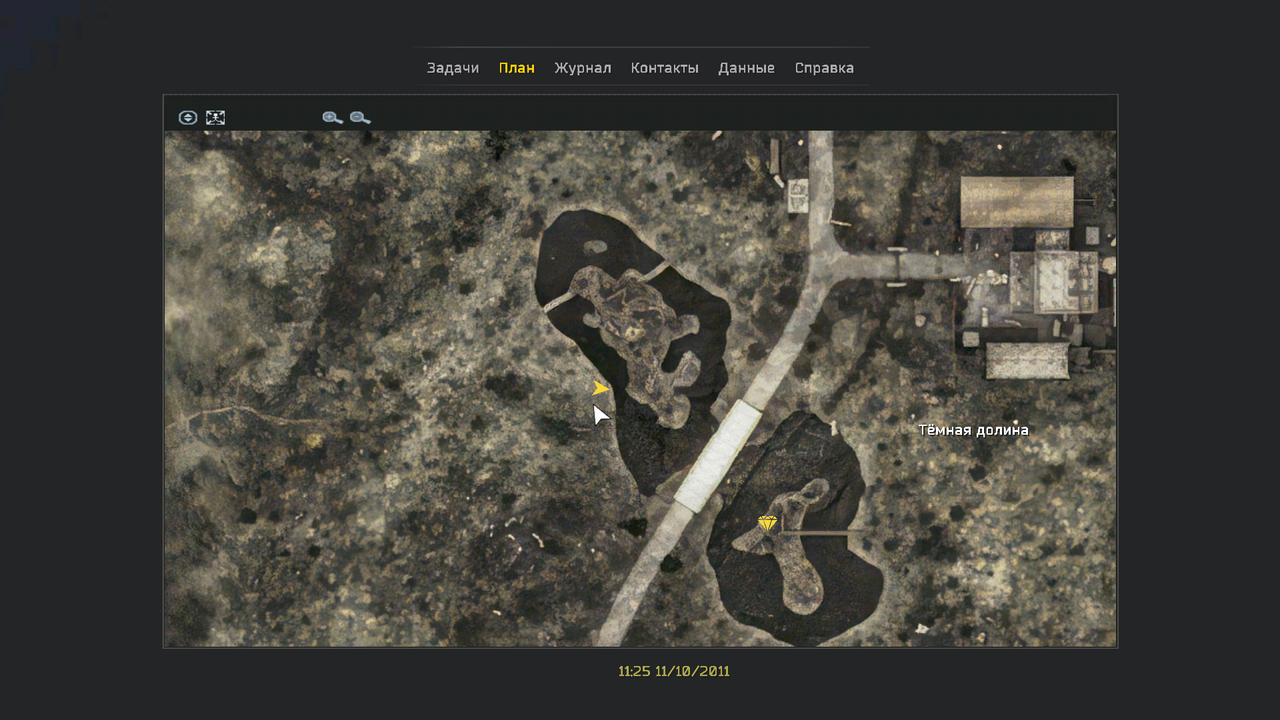Click the Тёмная долина map label

coord(973,430)
